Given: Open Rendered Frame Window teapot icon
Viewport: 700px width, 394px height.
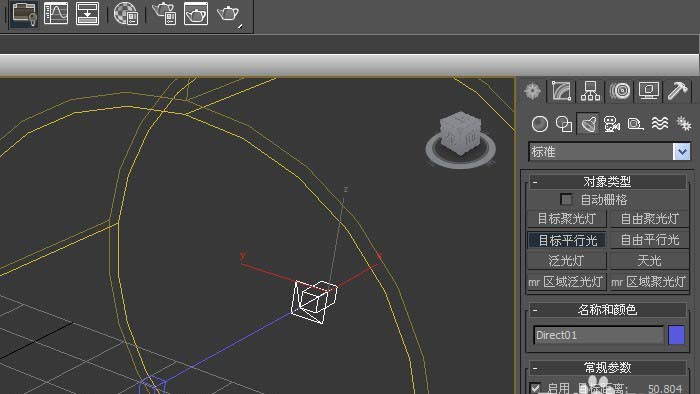Looking at the screenshot, I should [196, 13].
